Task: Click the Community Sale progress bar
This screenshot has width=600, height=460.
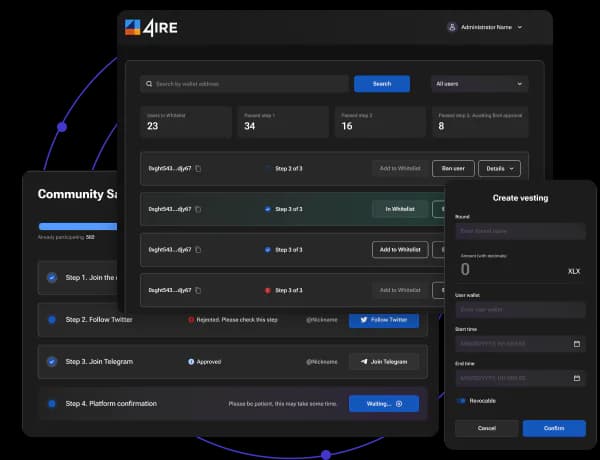Action: point(78,226)
